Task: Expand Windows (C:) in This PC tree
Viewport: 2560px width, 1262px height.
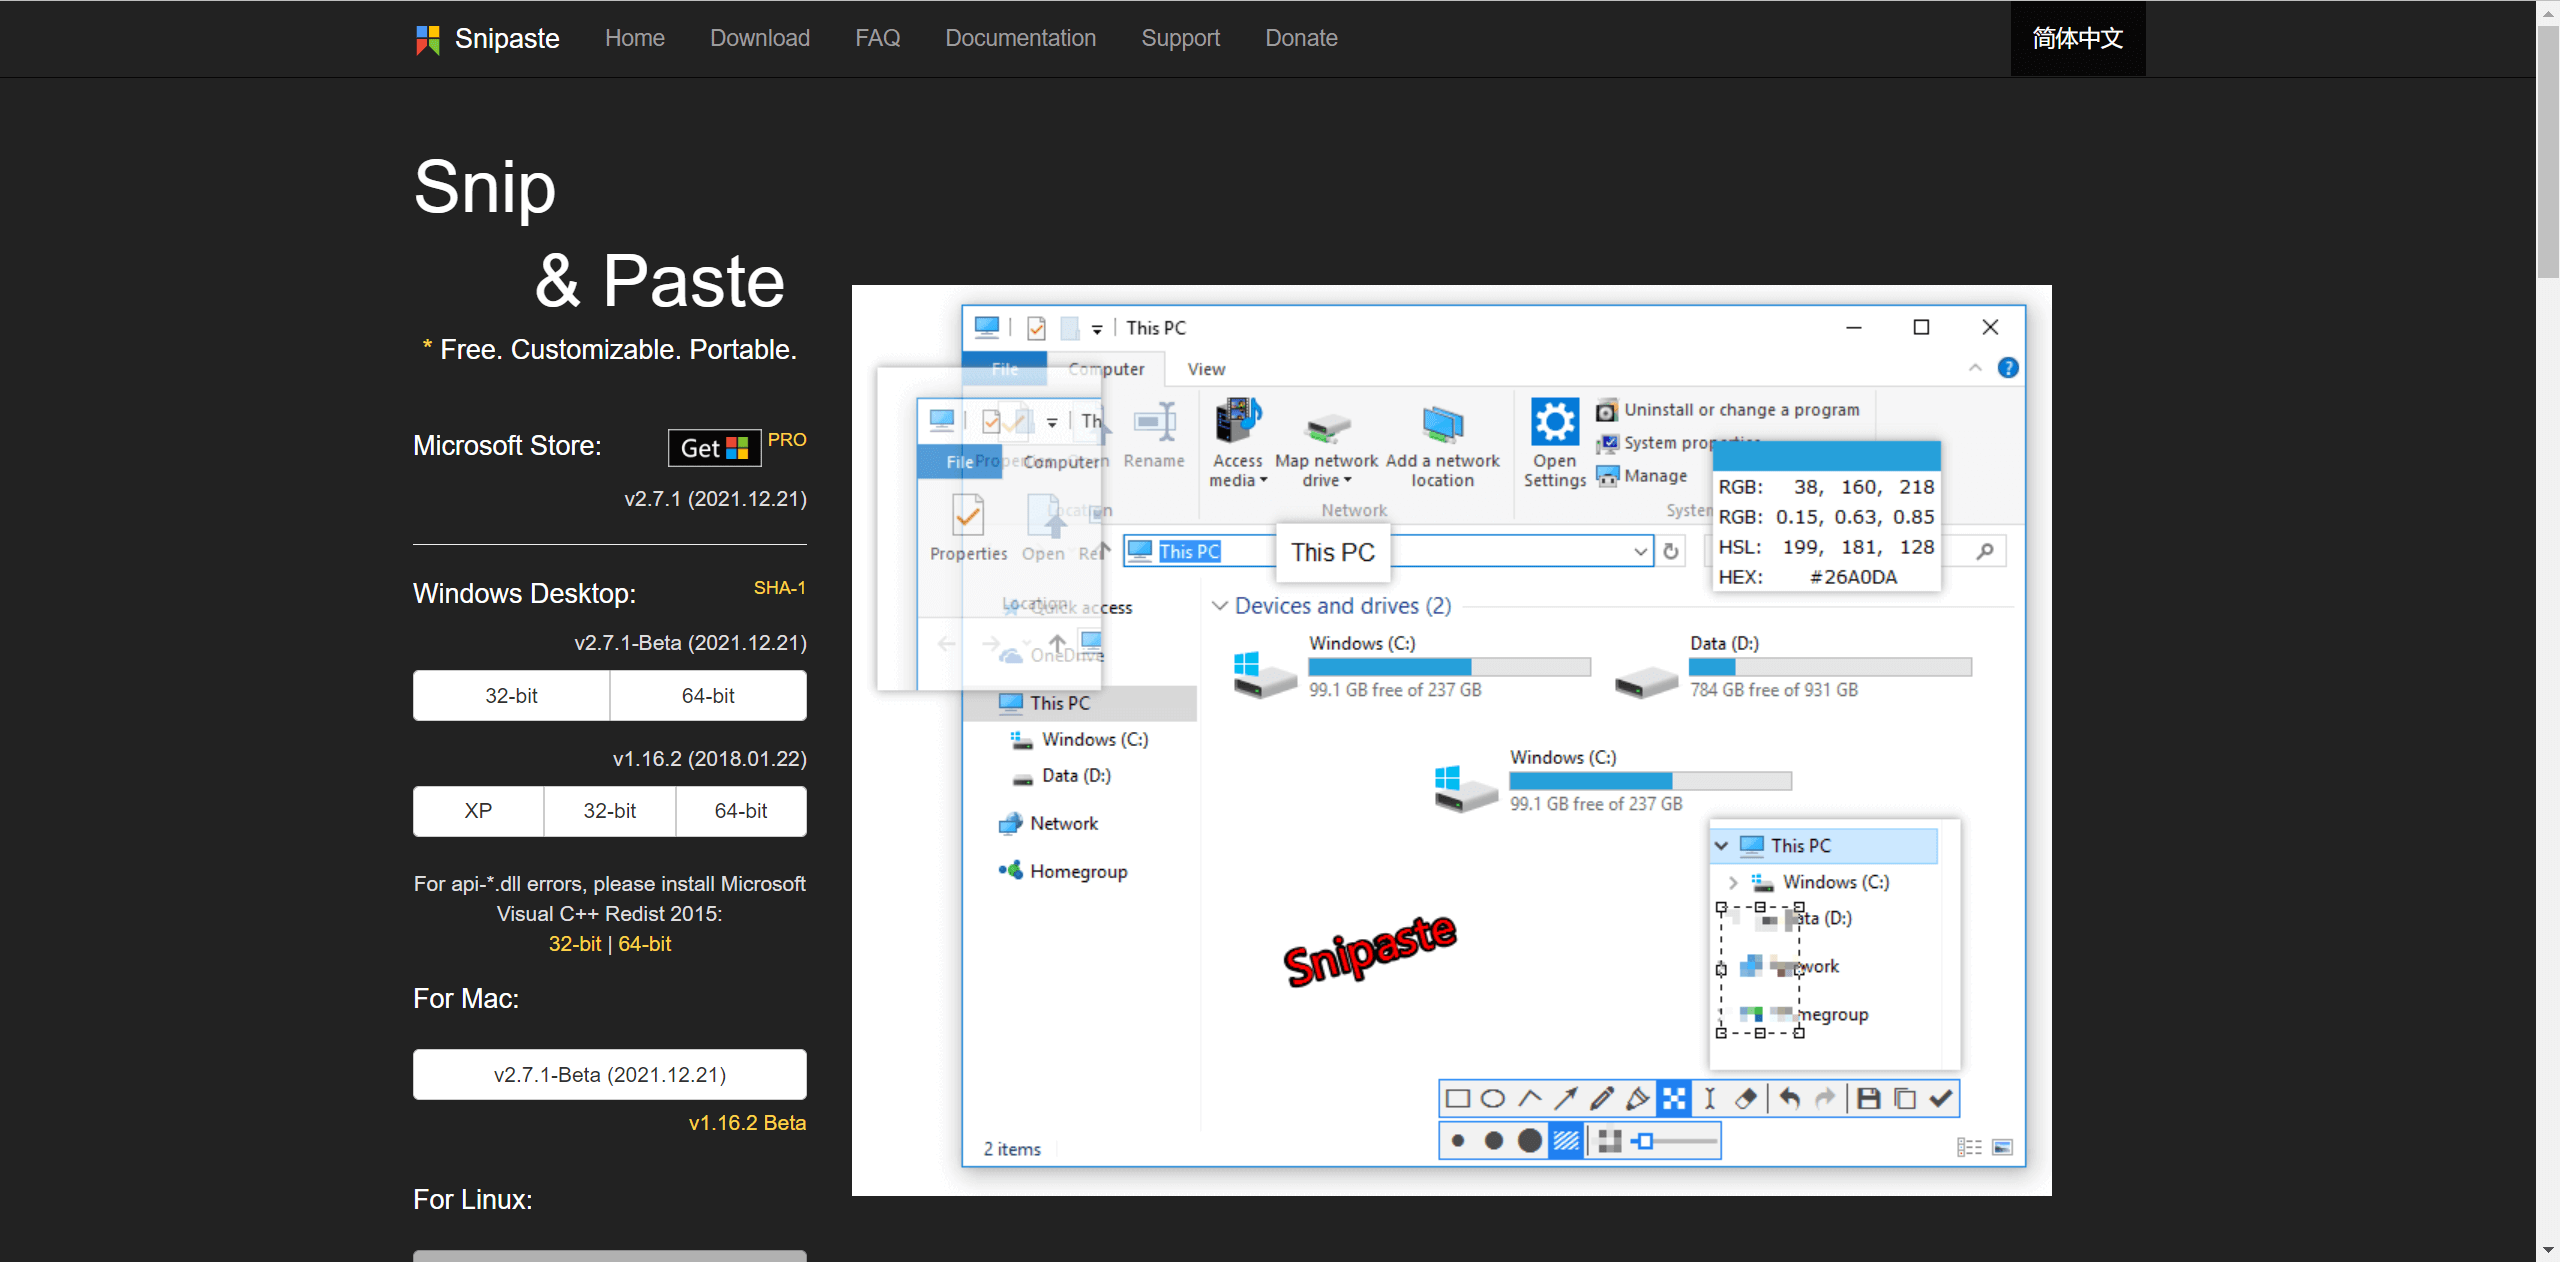Action: click(x=1733, y=882)
